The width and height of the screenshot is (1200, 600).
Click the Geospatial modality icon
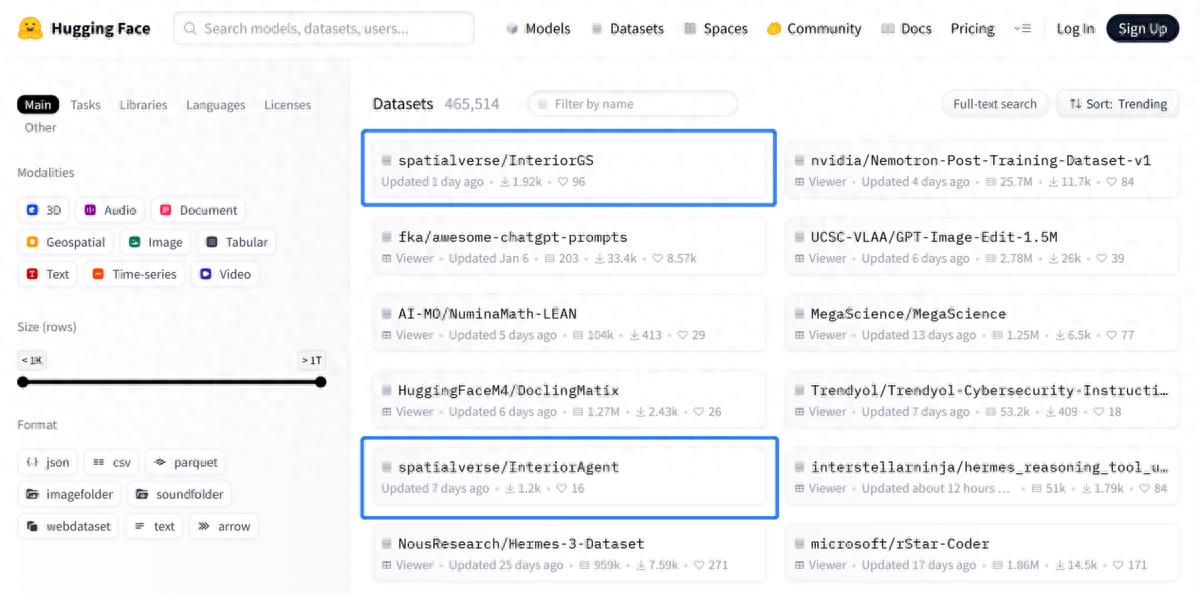pos(32,242)
